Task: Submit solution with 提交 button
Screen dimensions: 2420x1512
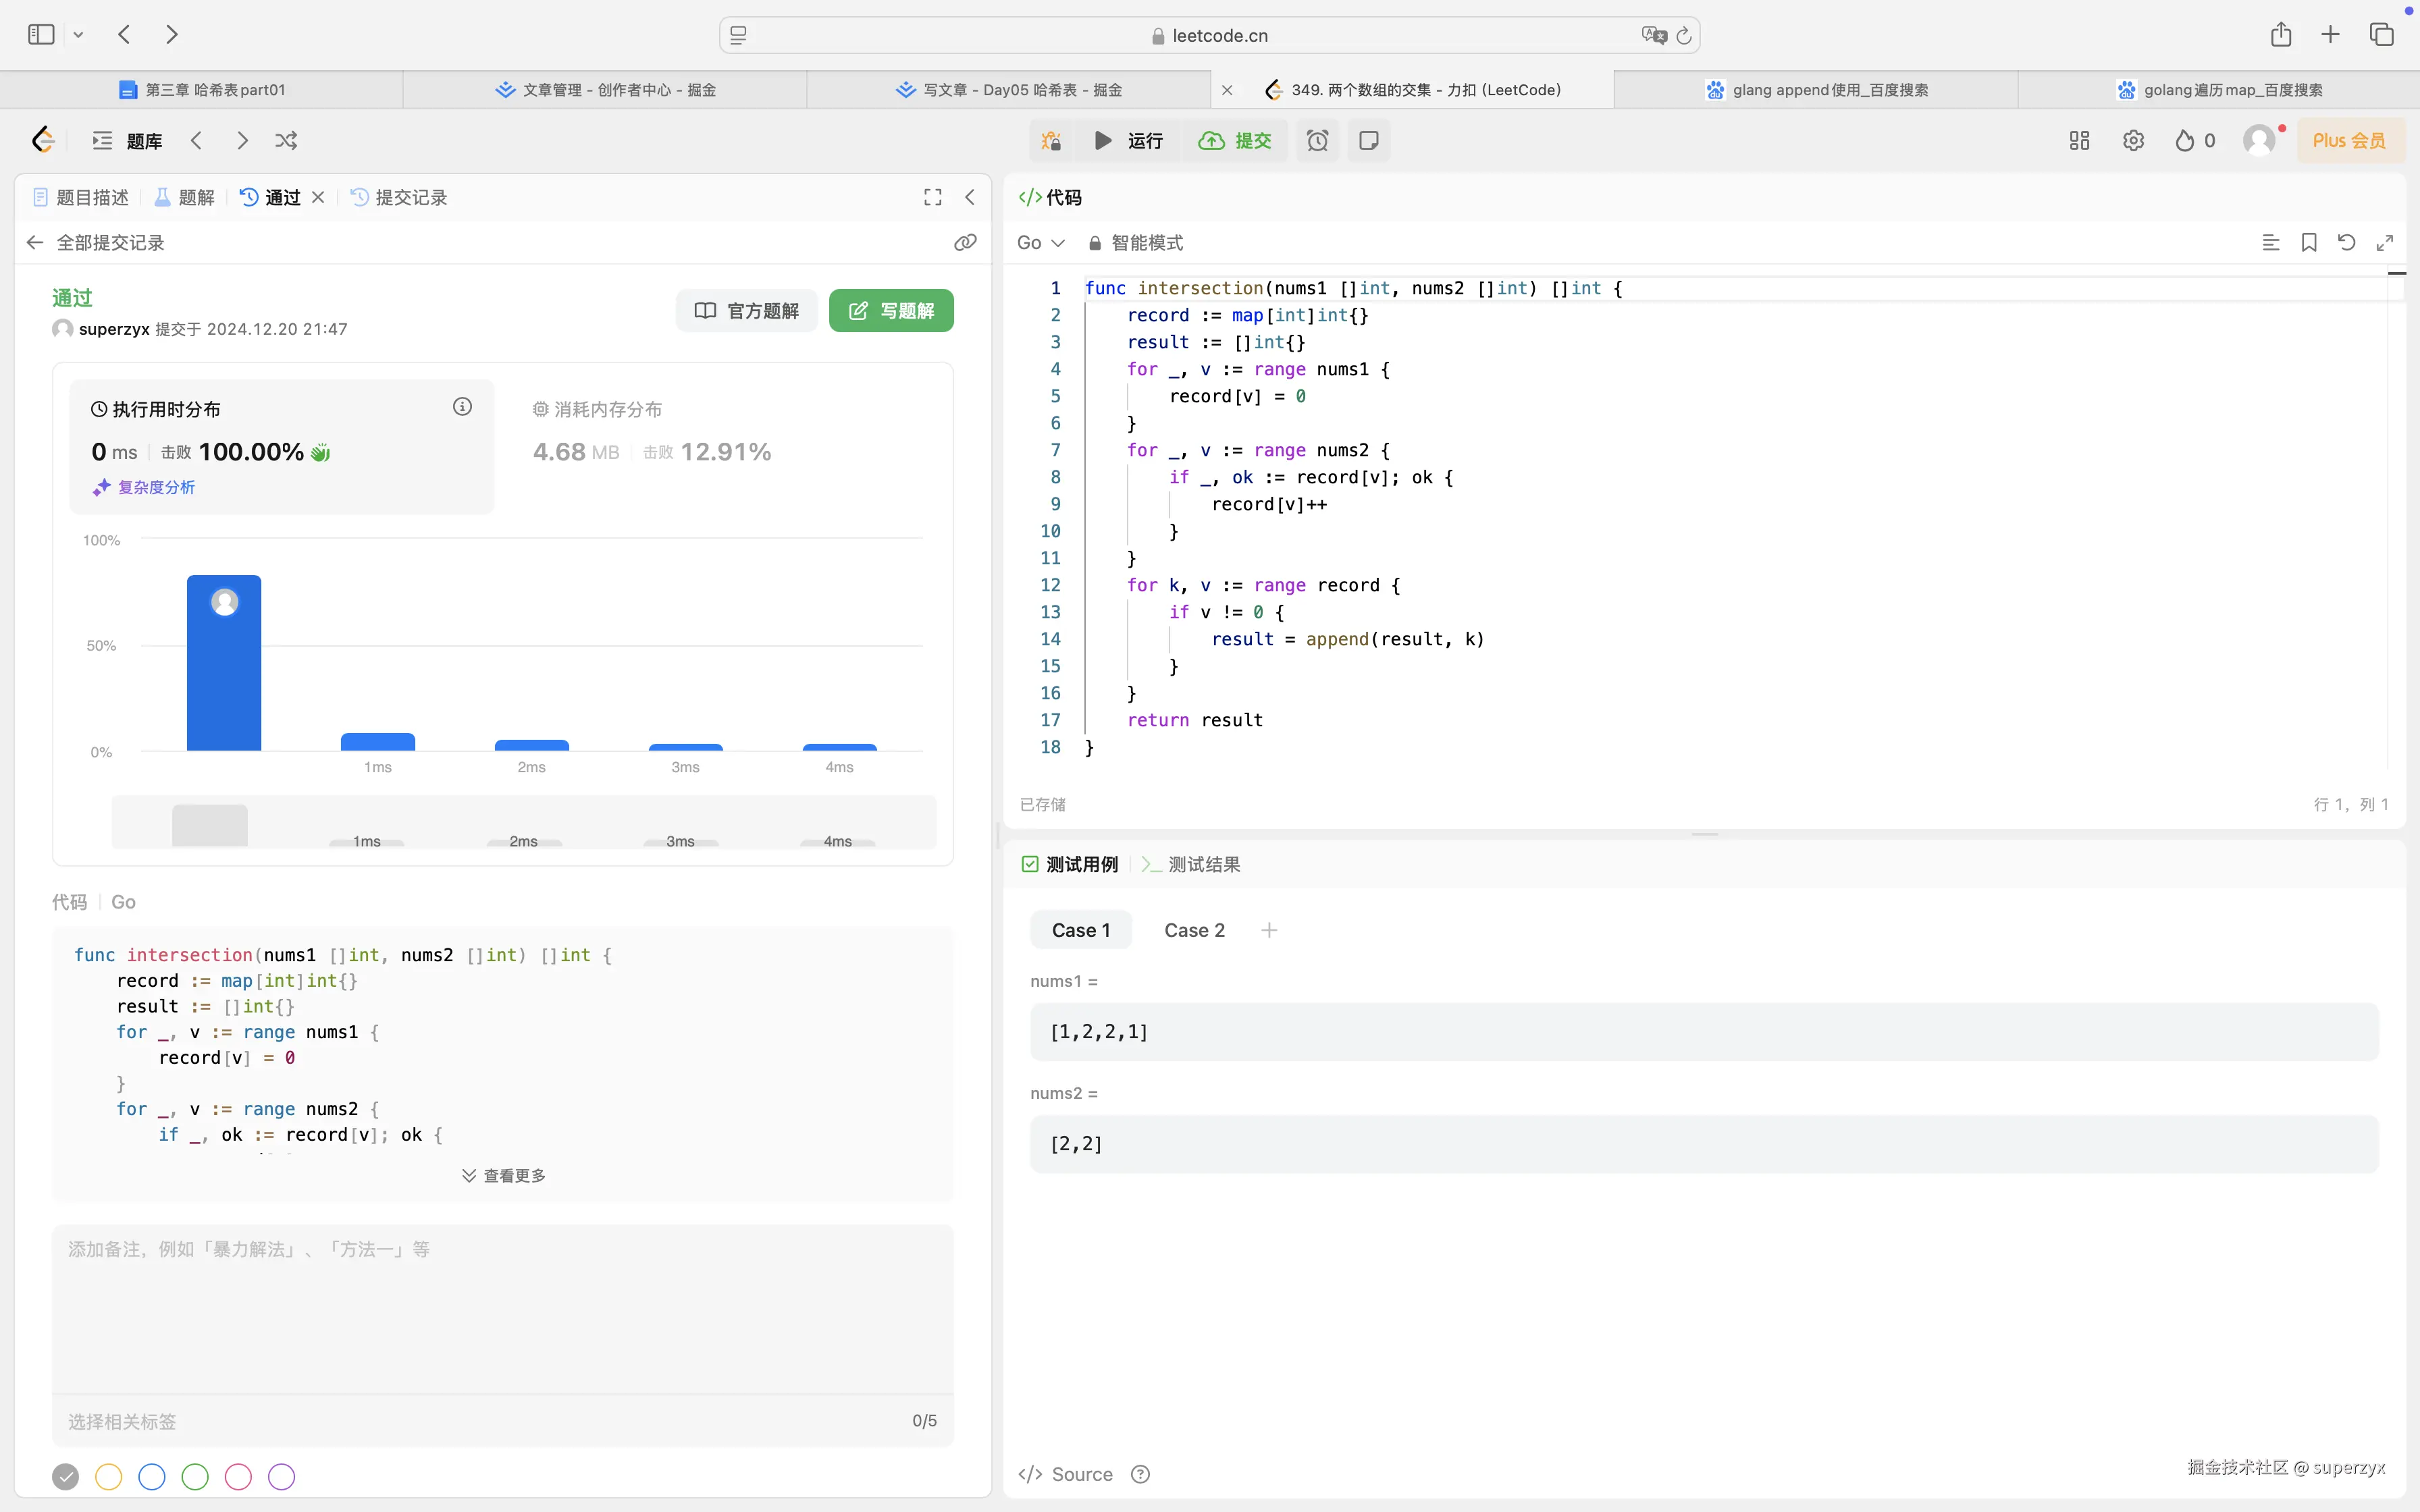Action: tap(1235, 141)
